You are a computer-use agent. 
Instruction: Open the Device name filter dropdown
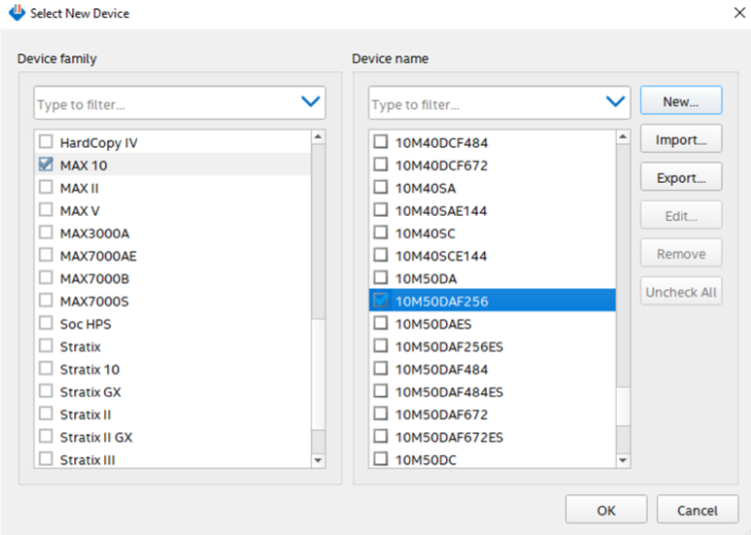615,102
